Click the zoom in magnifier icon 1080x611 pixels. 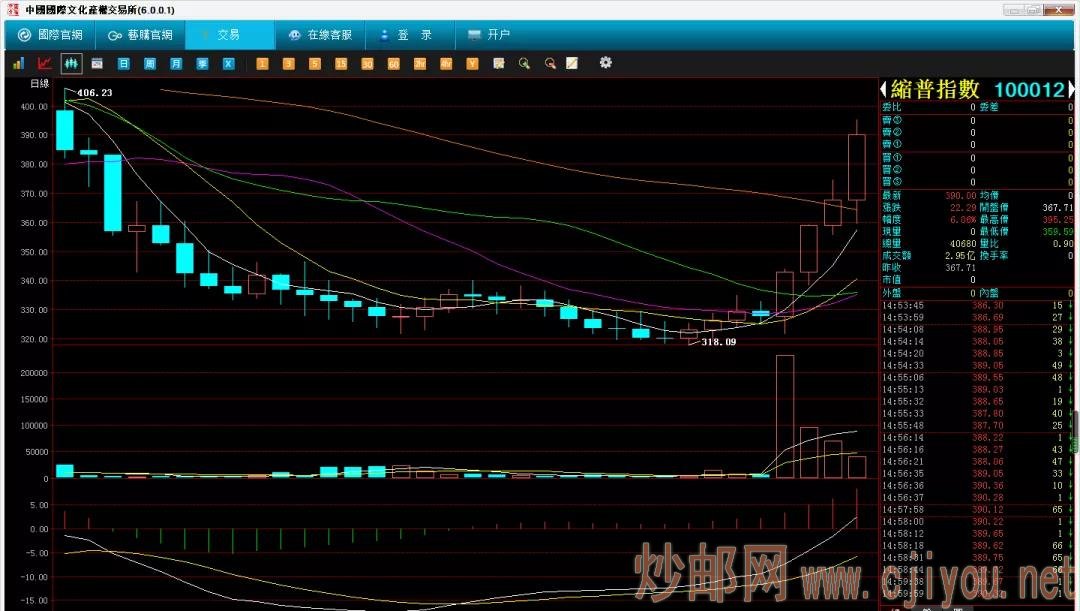click(524, 63)
